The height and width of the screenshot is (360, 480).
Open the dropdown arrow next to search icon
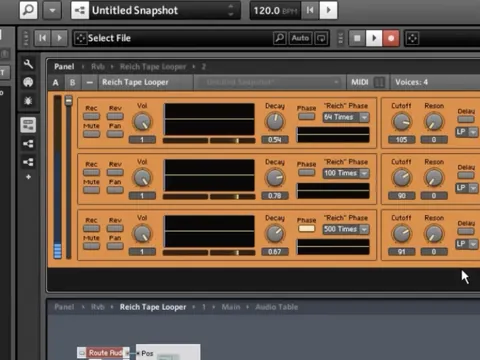point(52,10)
